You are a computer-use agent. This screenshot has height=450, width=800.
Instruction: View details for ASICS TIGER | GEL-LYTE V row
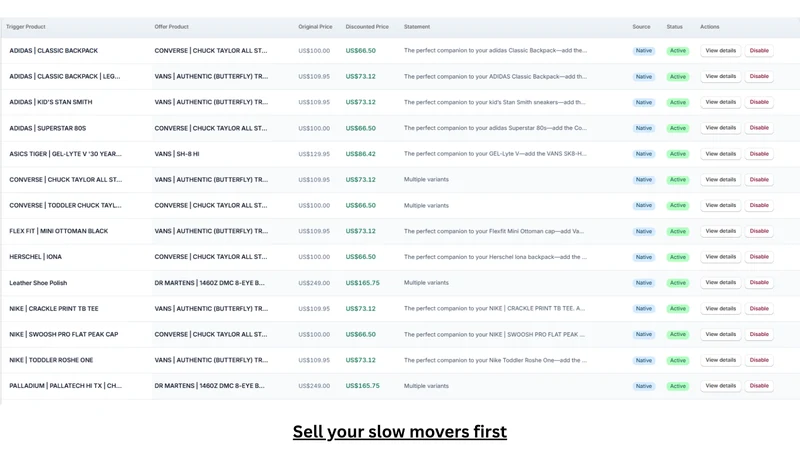(720, 154)
